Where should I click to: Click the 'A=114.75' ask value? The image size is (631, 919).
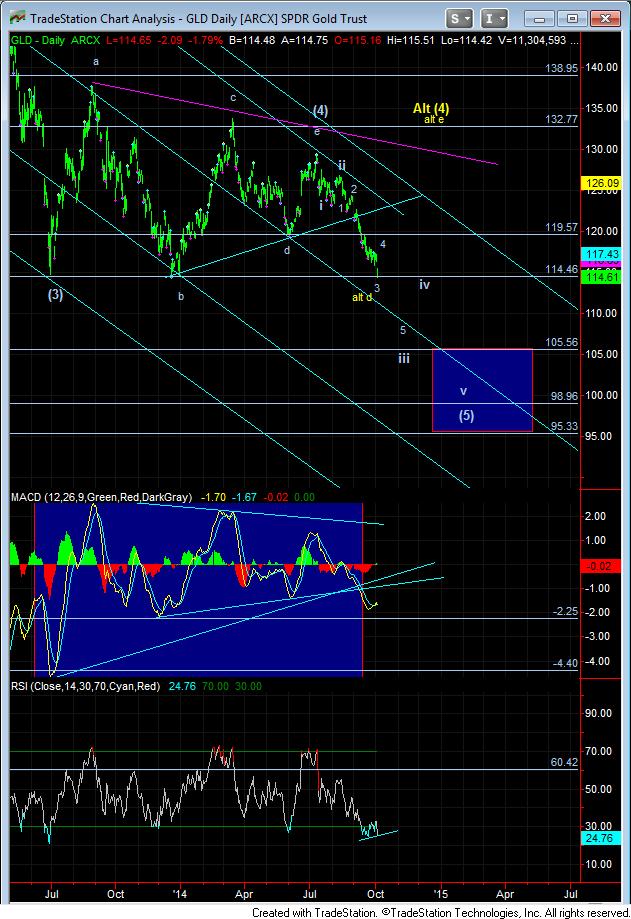pyautogui.click(x=304, y=40)
